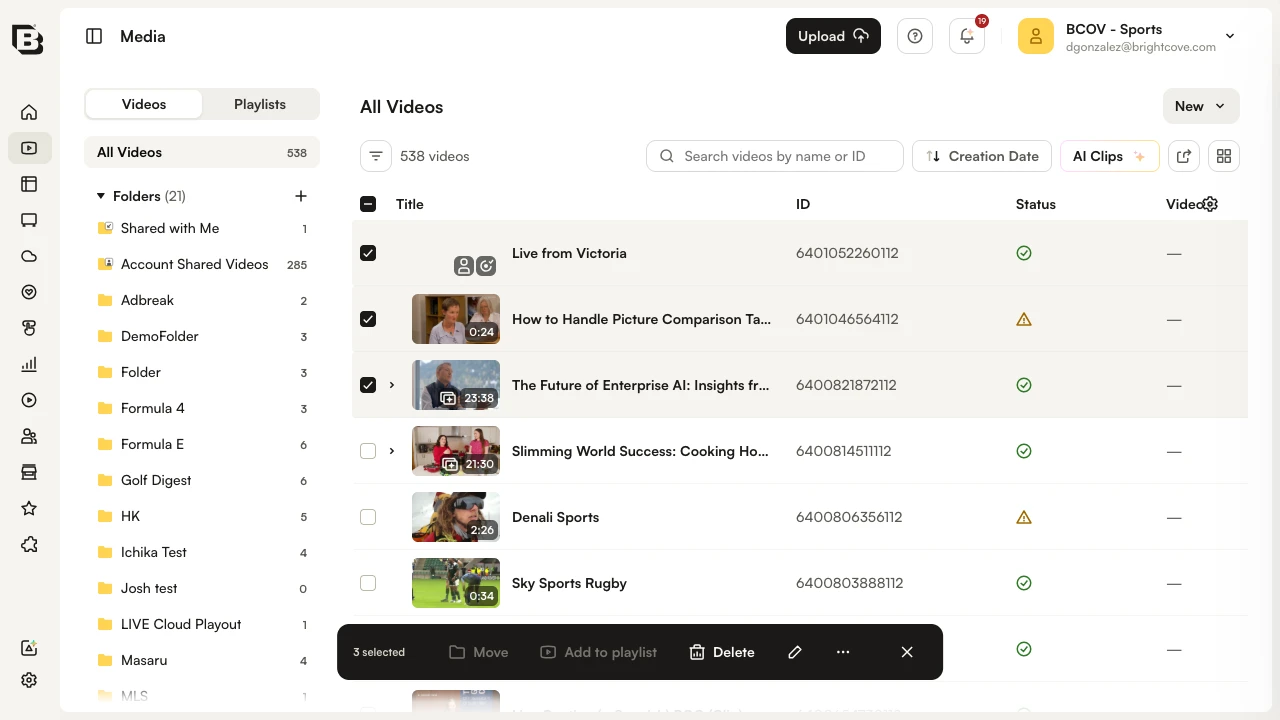The image size is (1280, 720).
Task: Open the monitor icon in left rail
Action: coord(29,220)
